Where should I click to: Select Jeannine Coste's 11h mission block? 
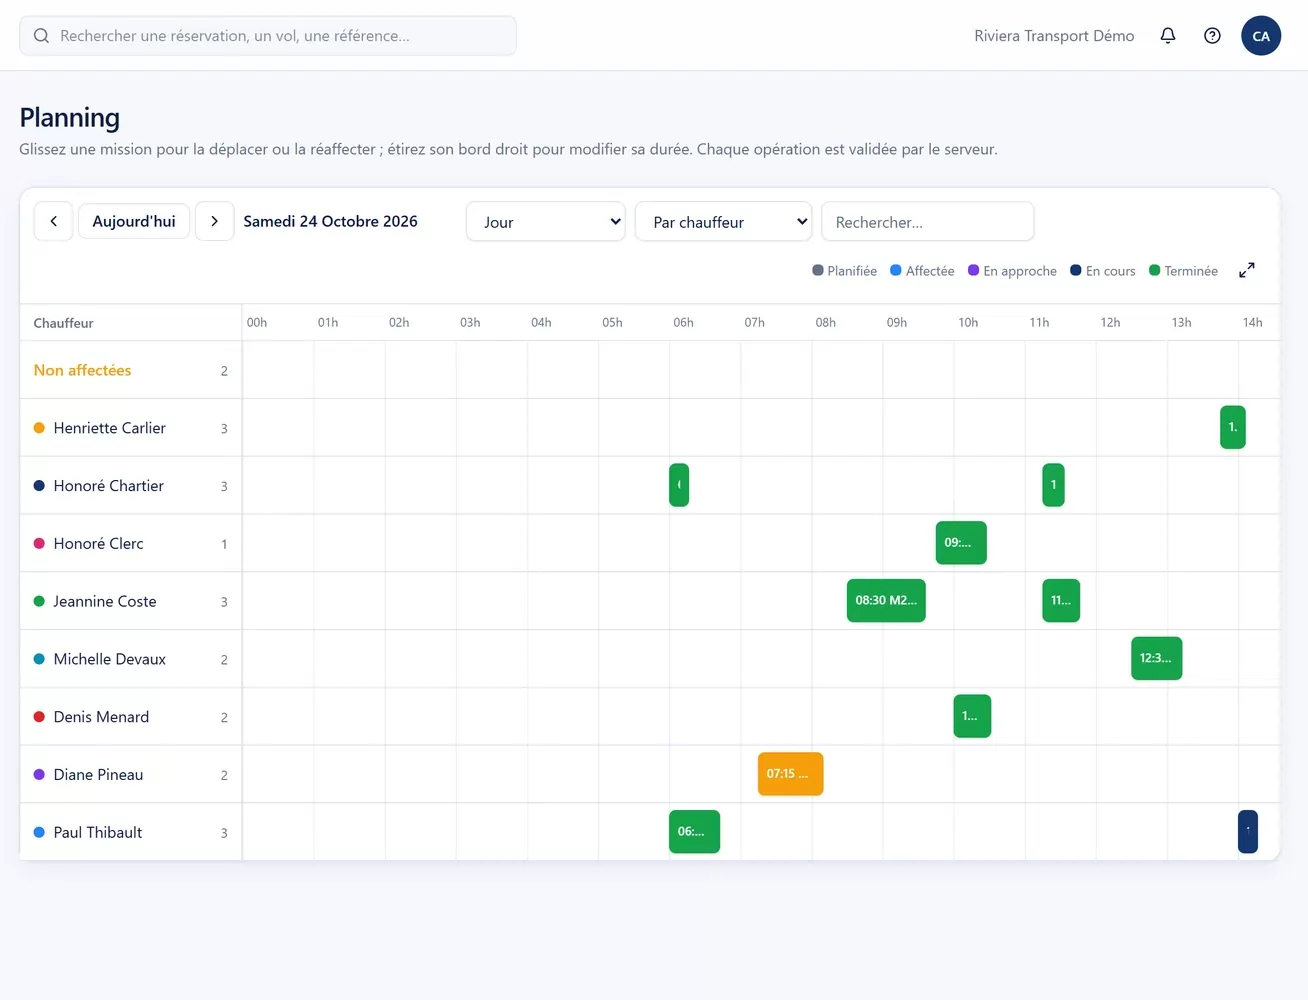coord(1061,600)
